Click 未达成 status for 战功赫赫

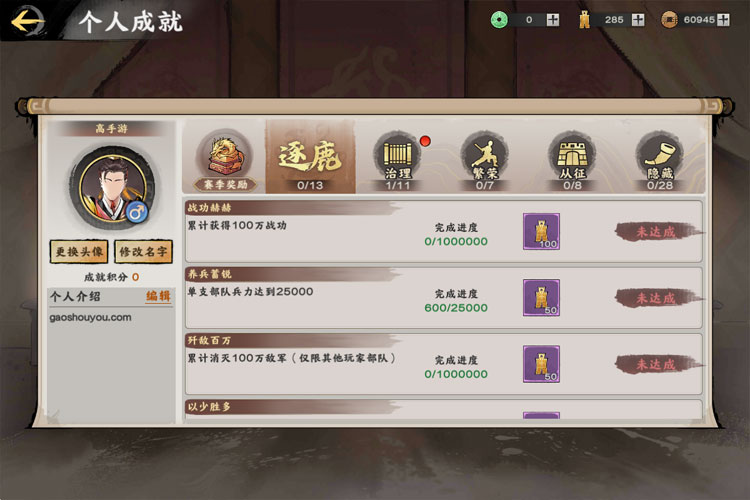click(x=656, y=232)
